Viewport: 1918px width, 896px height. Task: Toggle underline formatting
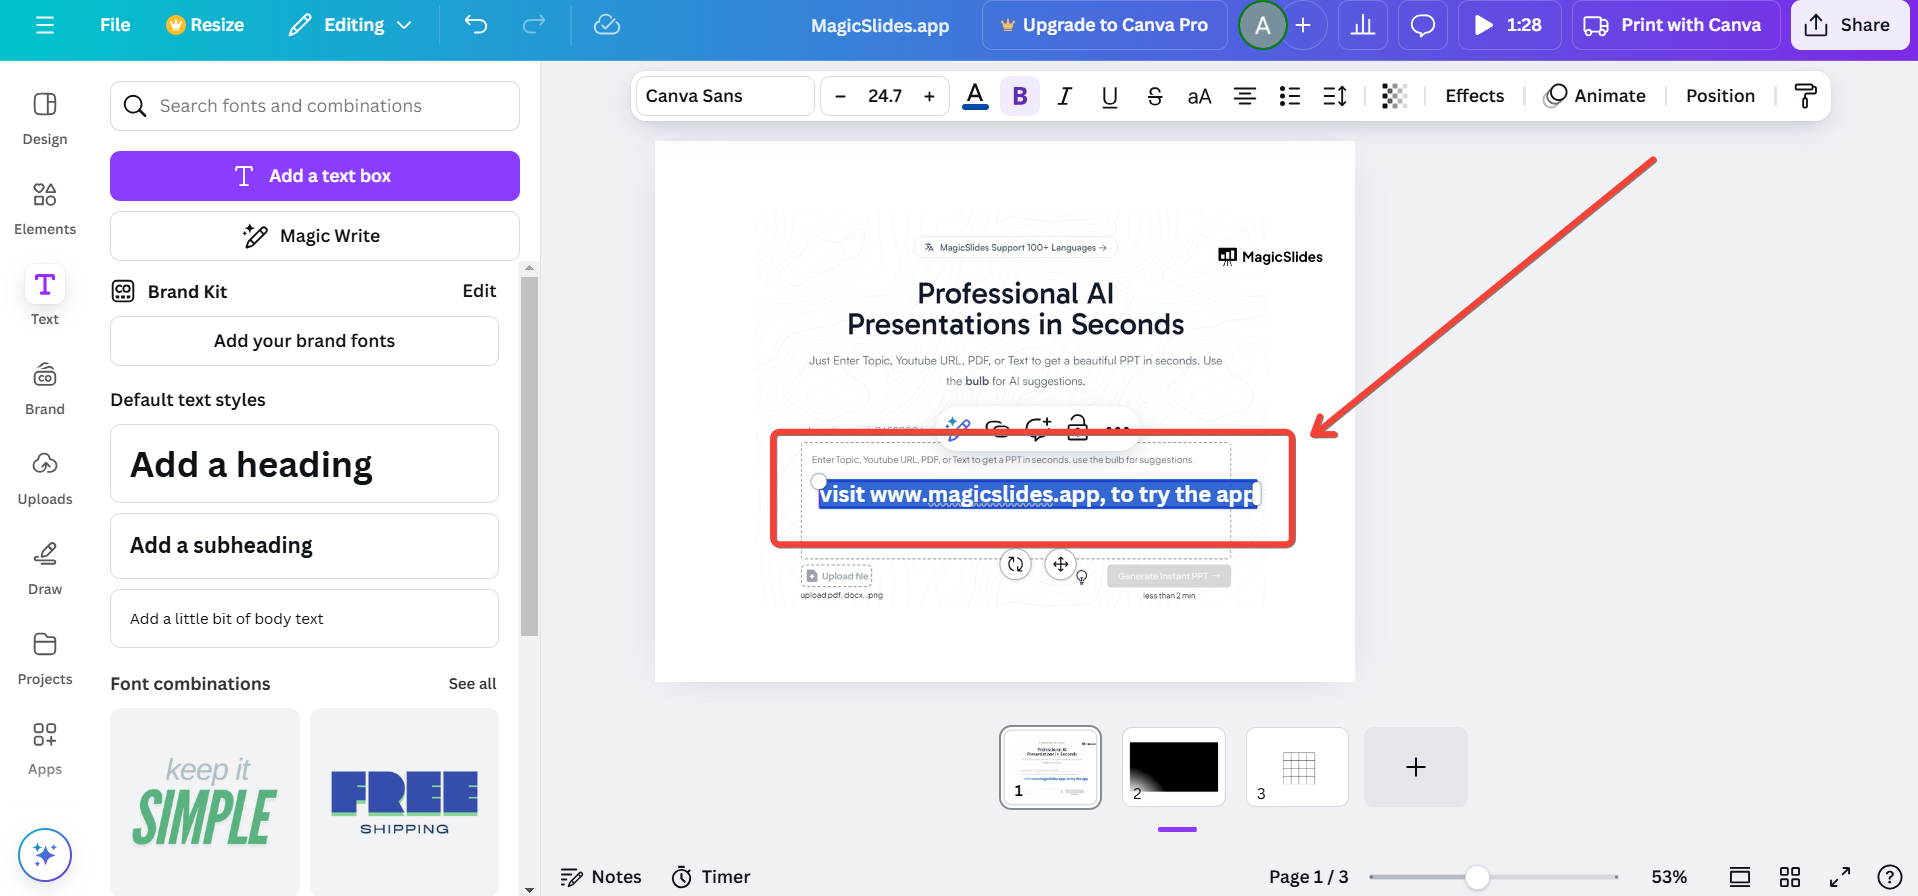(1110, 96)
